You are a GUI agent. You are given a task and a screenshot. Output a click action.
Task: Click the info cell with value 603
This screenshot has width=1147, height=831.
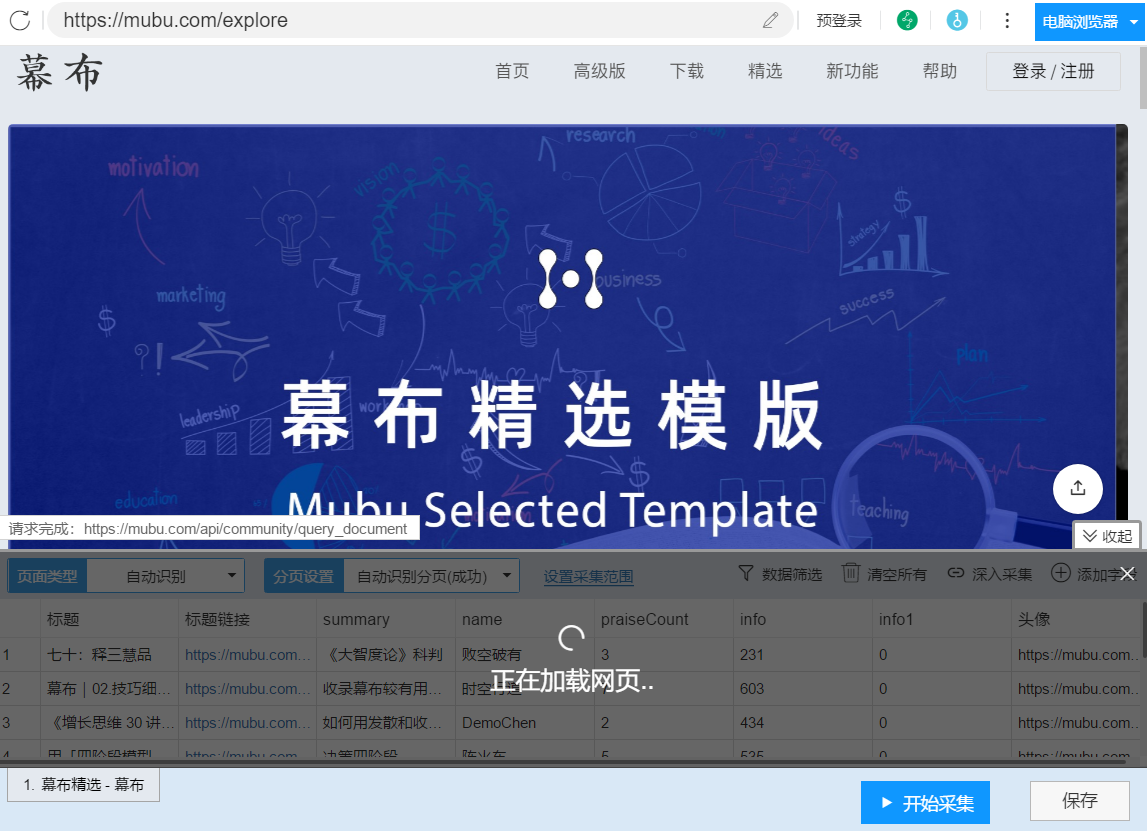[802, 689]
